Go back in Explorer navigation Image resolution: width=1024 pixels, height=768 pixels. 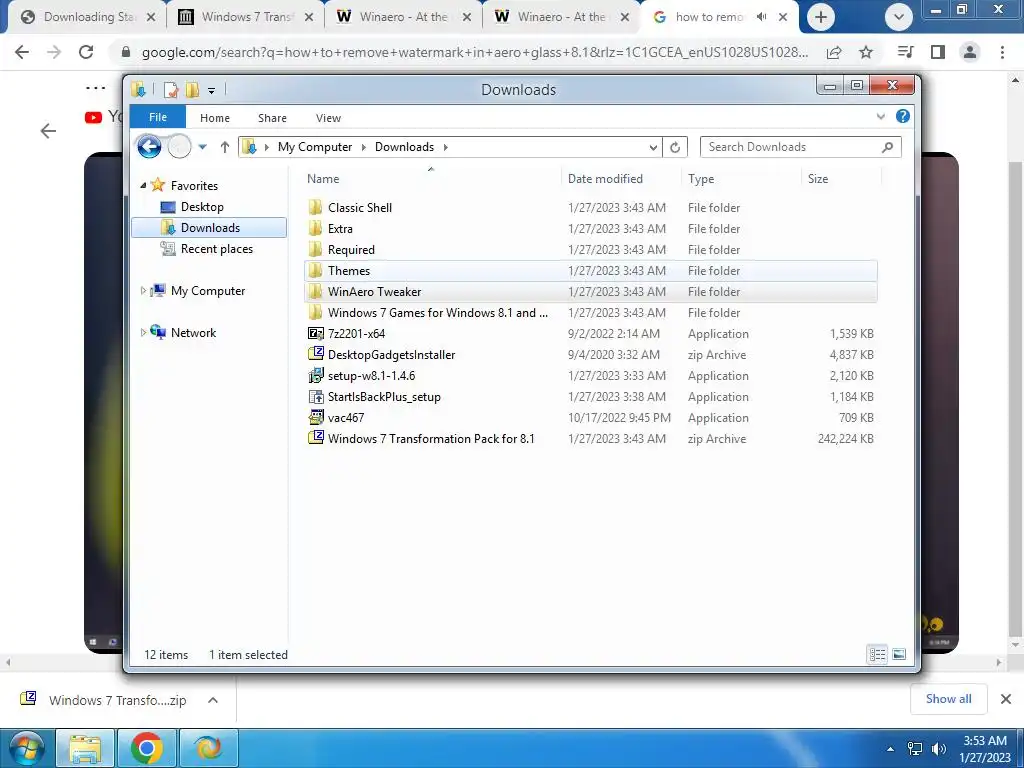(149, 147)
